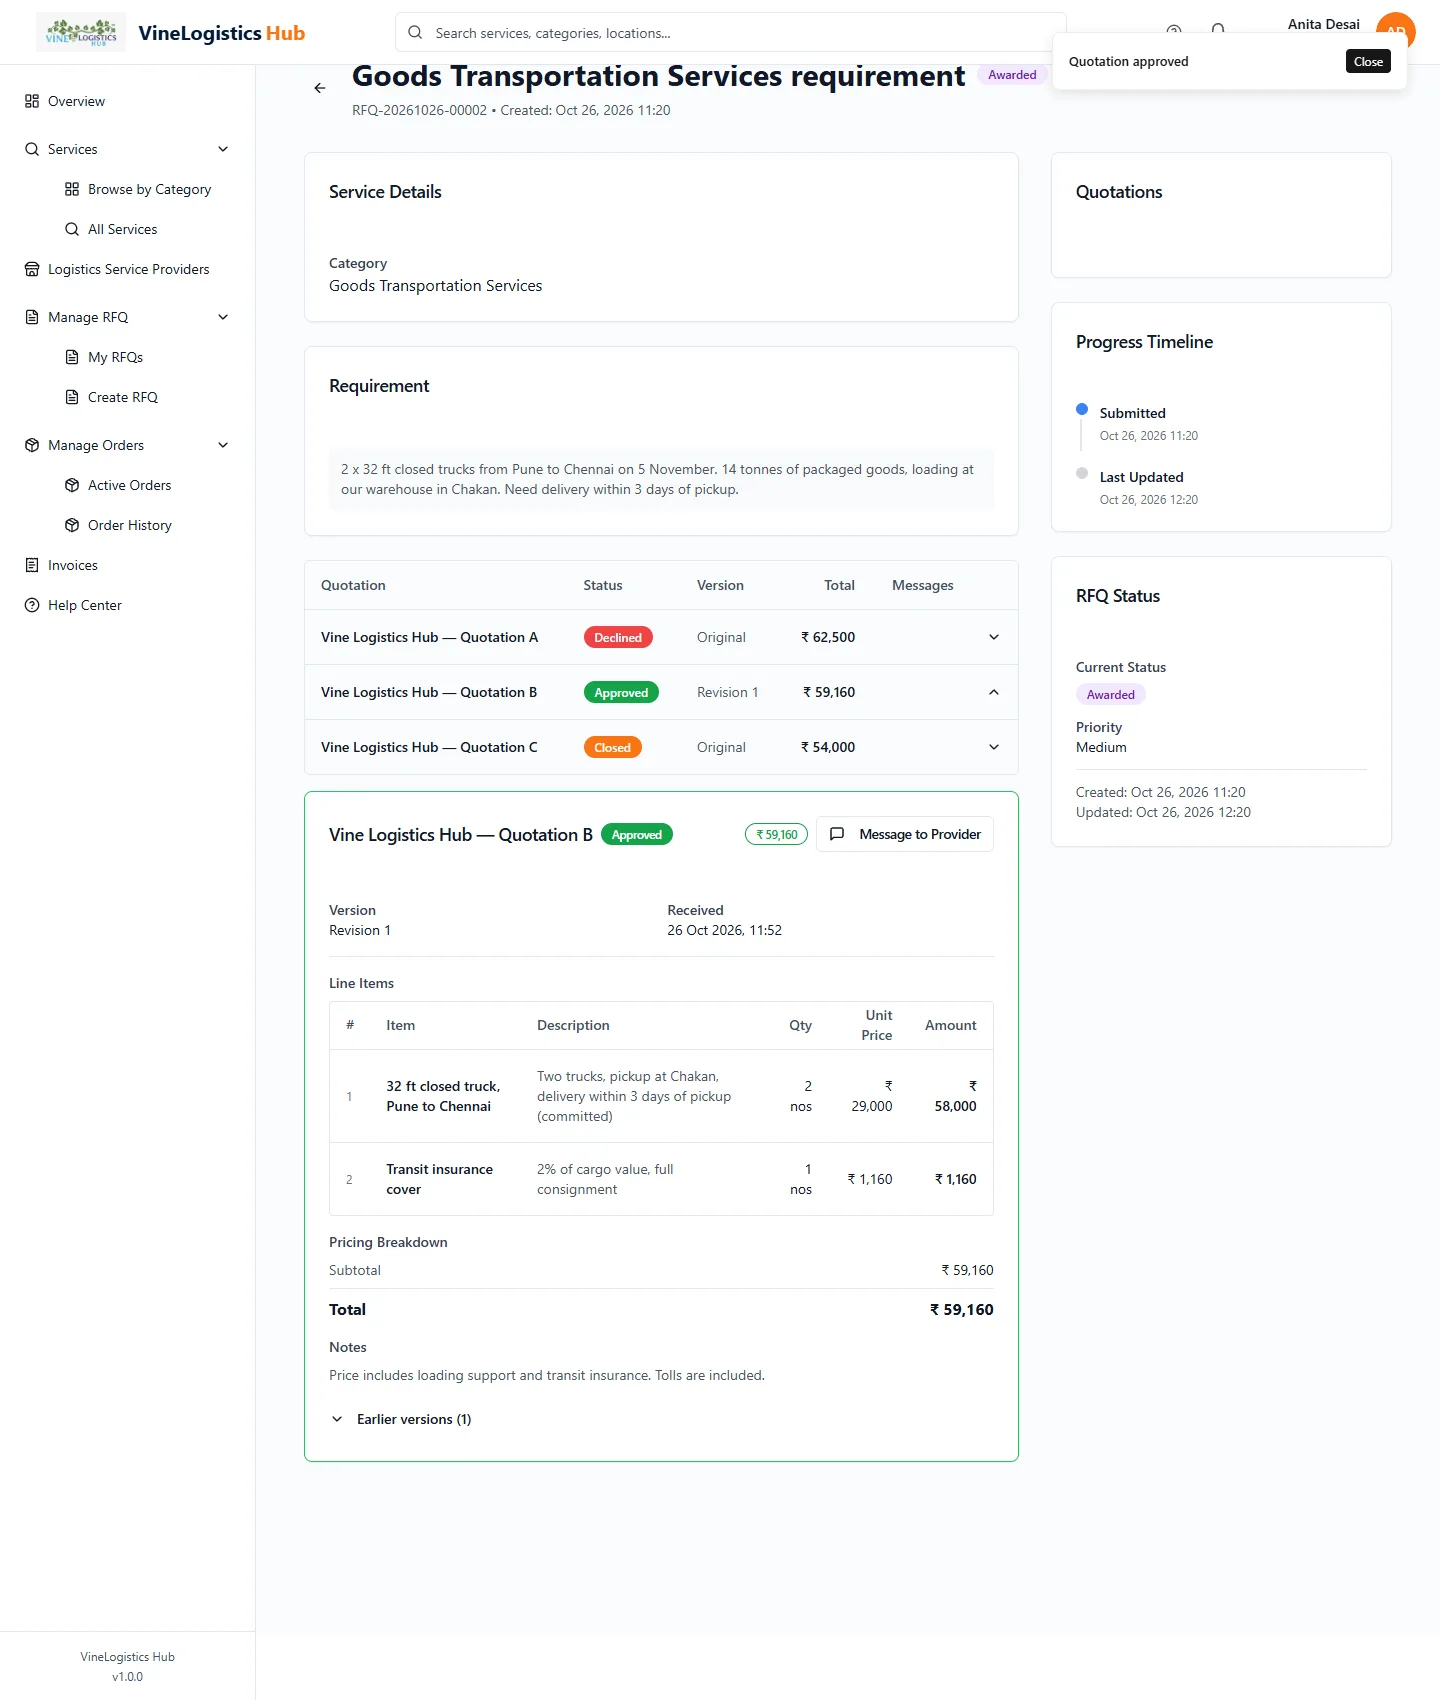Image resolution: width=1440 pixels, height=1700 pixels.
Task: Click the Manage Orders package icon
Action: click(x=32, y=445)
